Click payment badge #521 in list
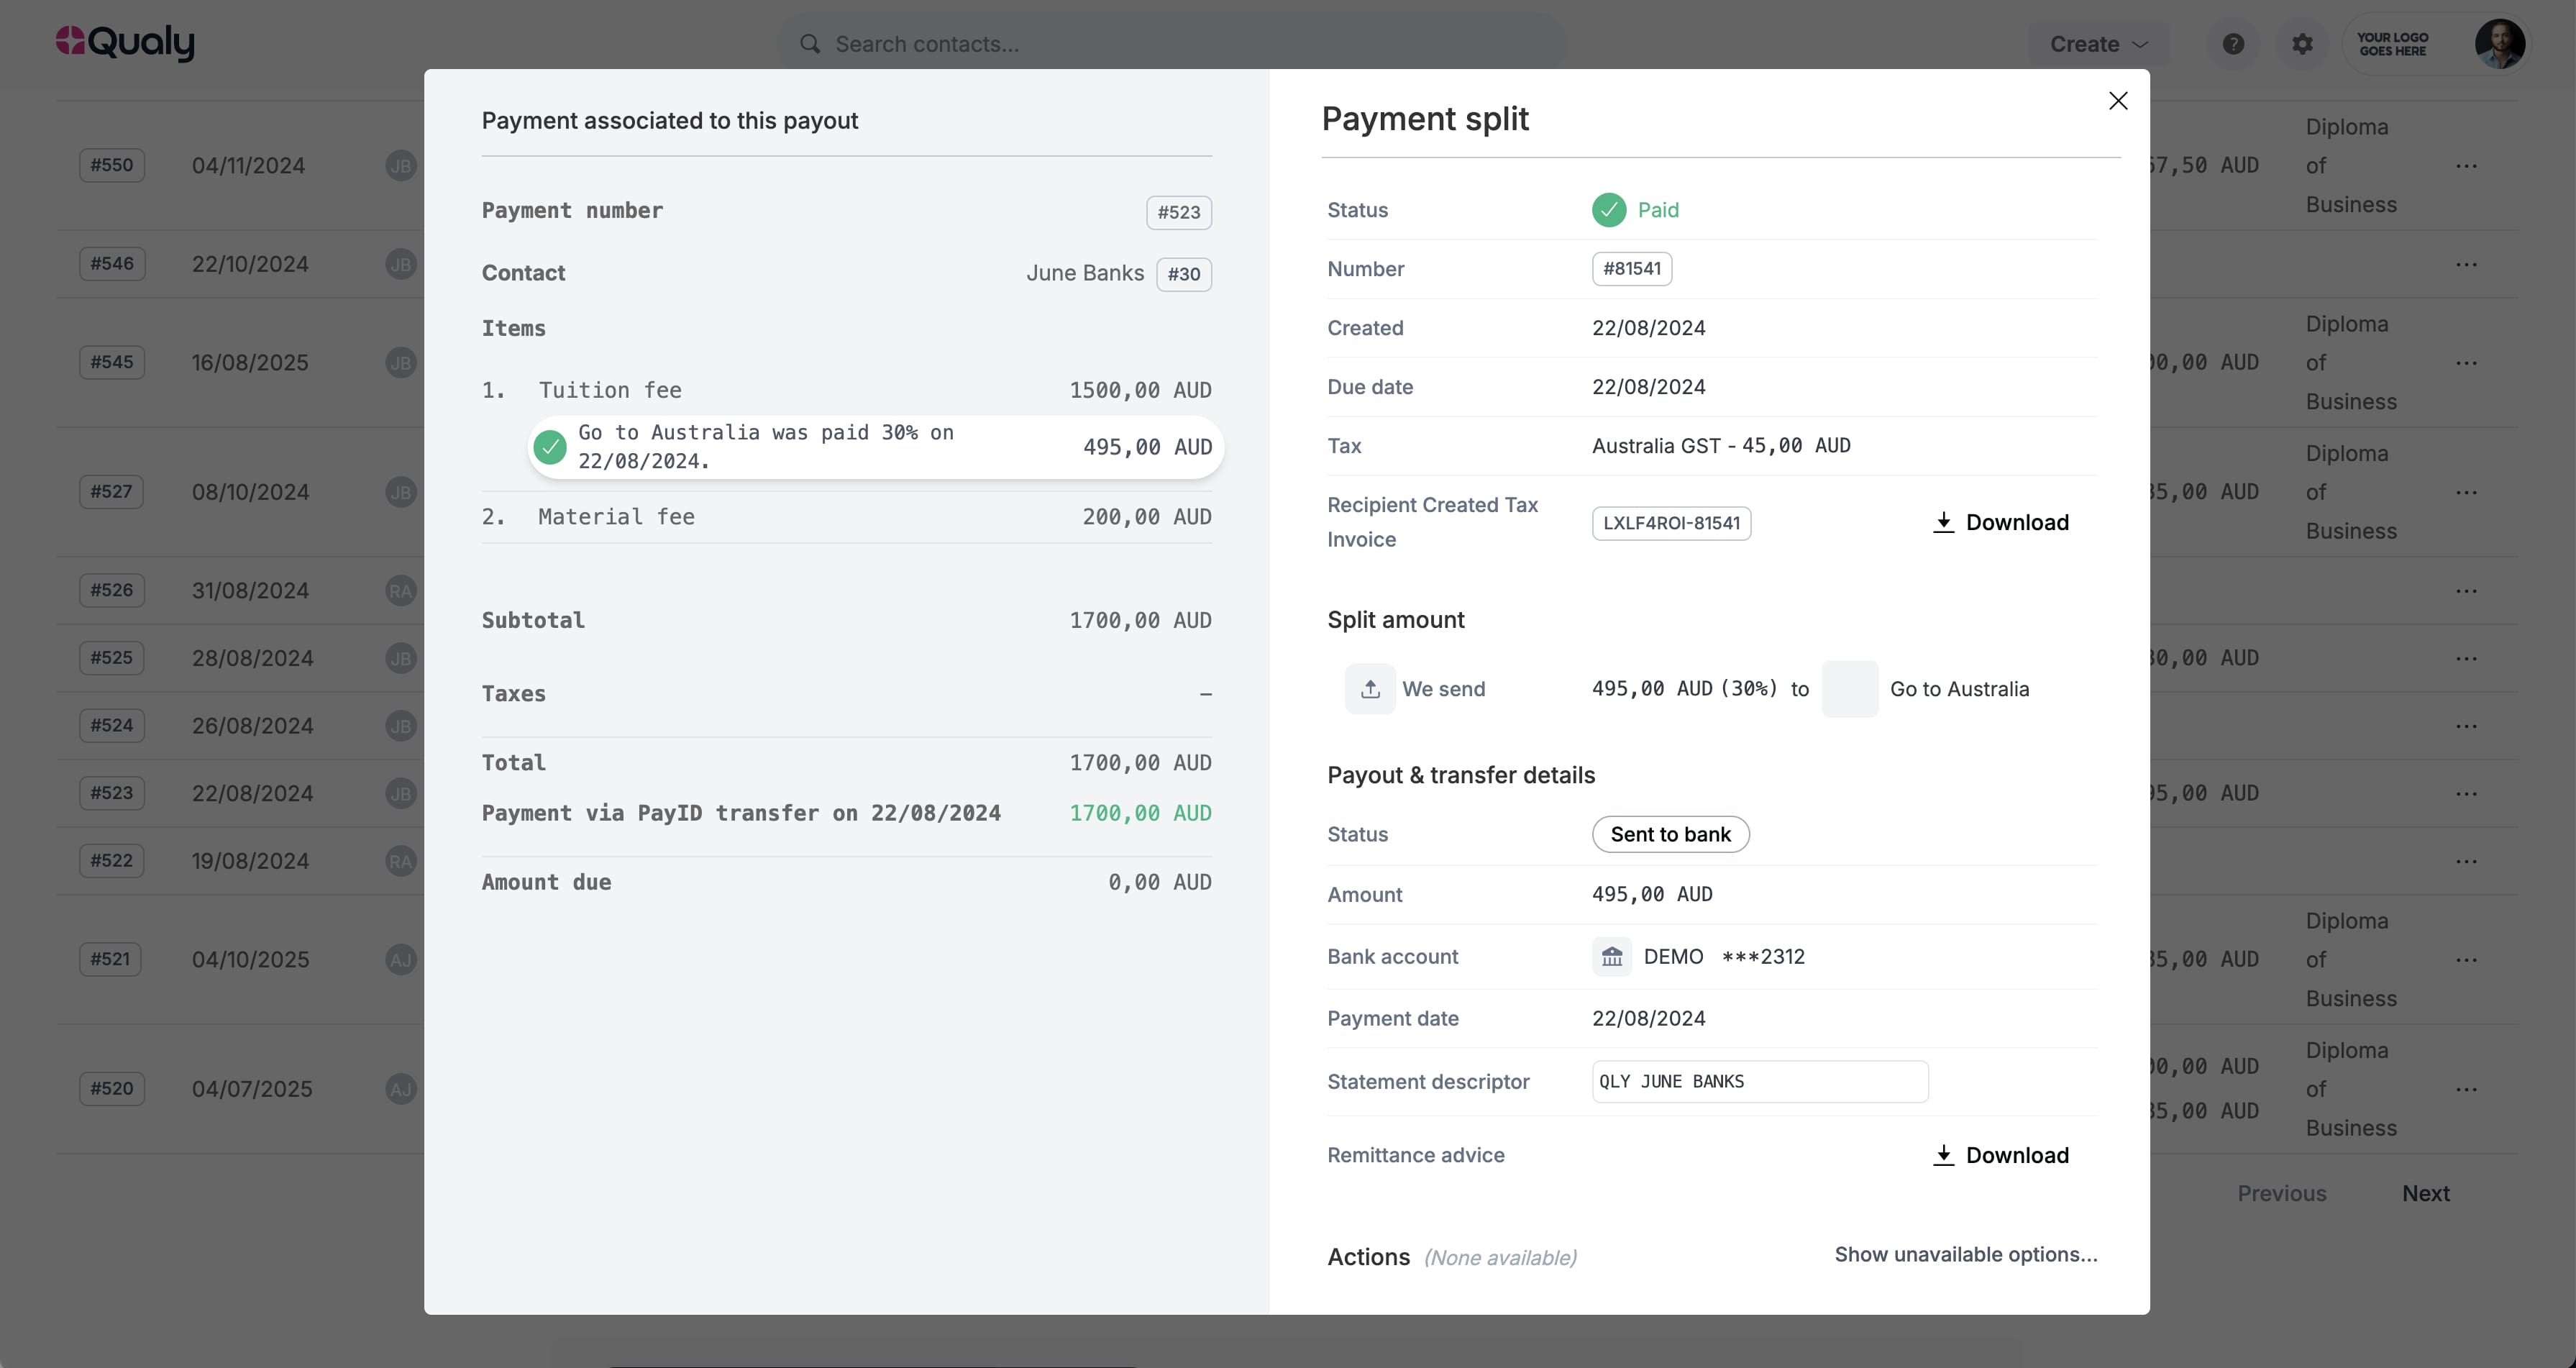The width and height of the screenshot is (2576, 1368). [110, 959]
